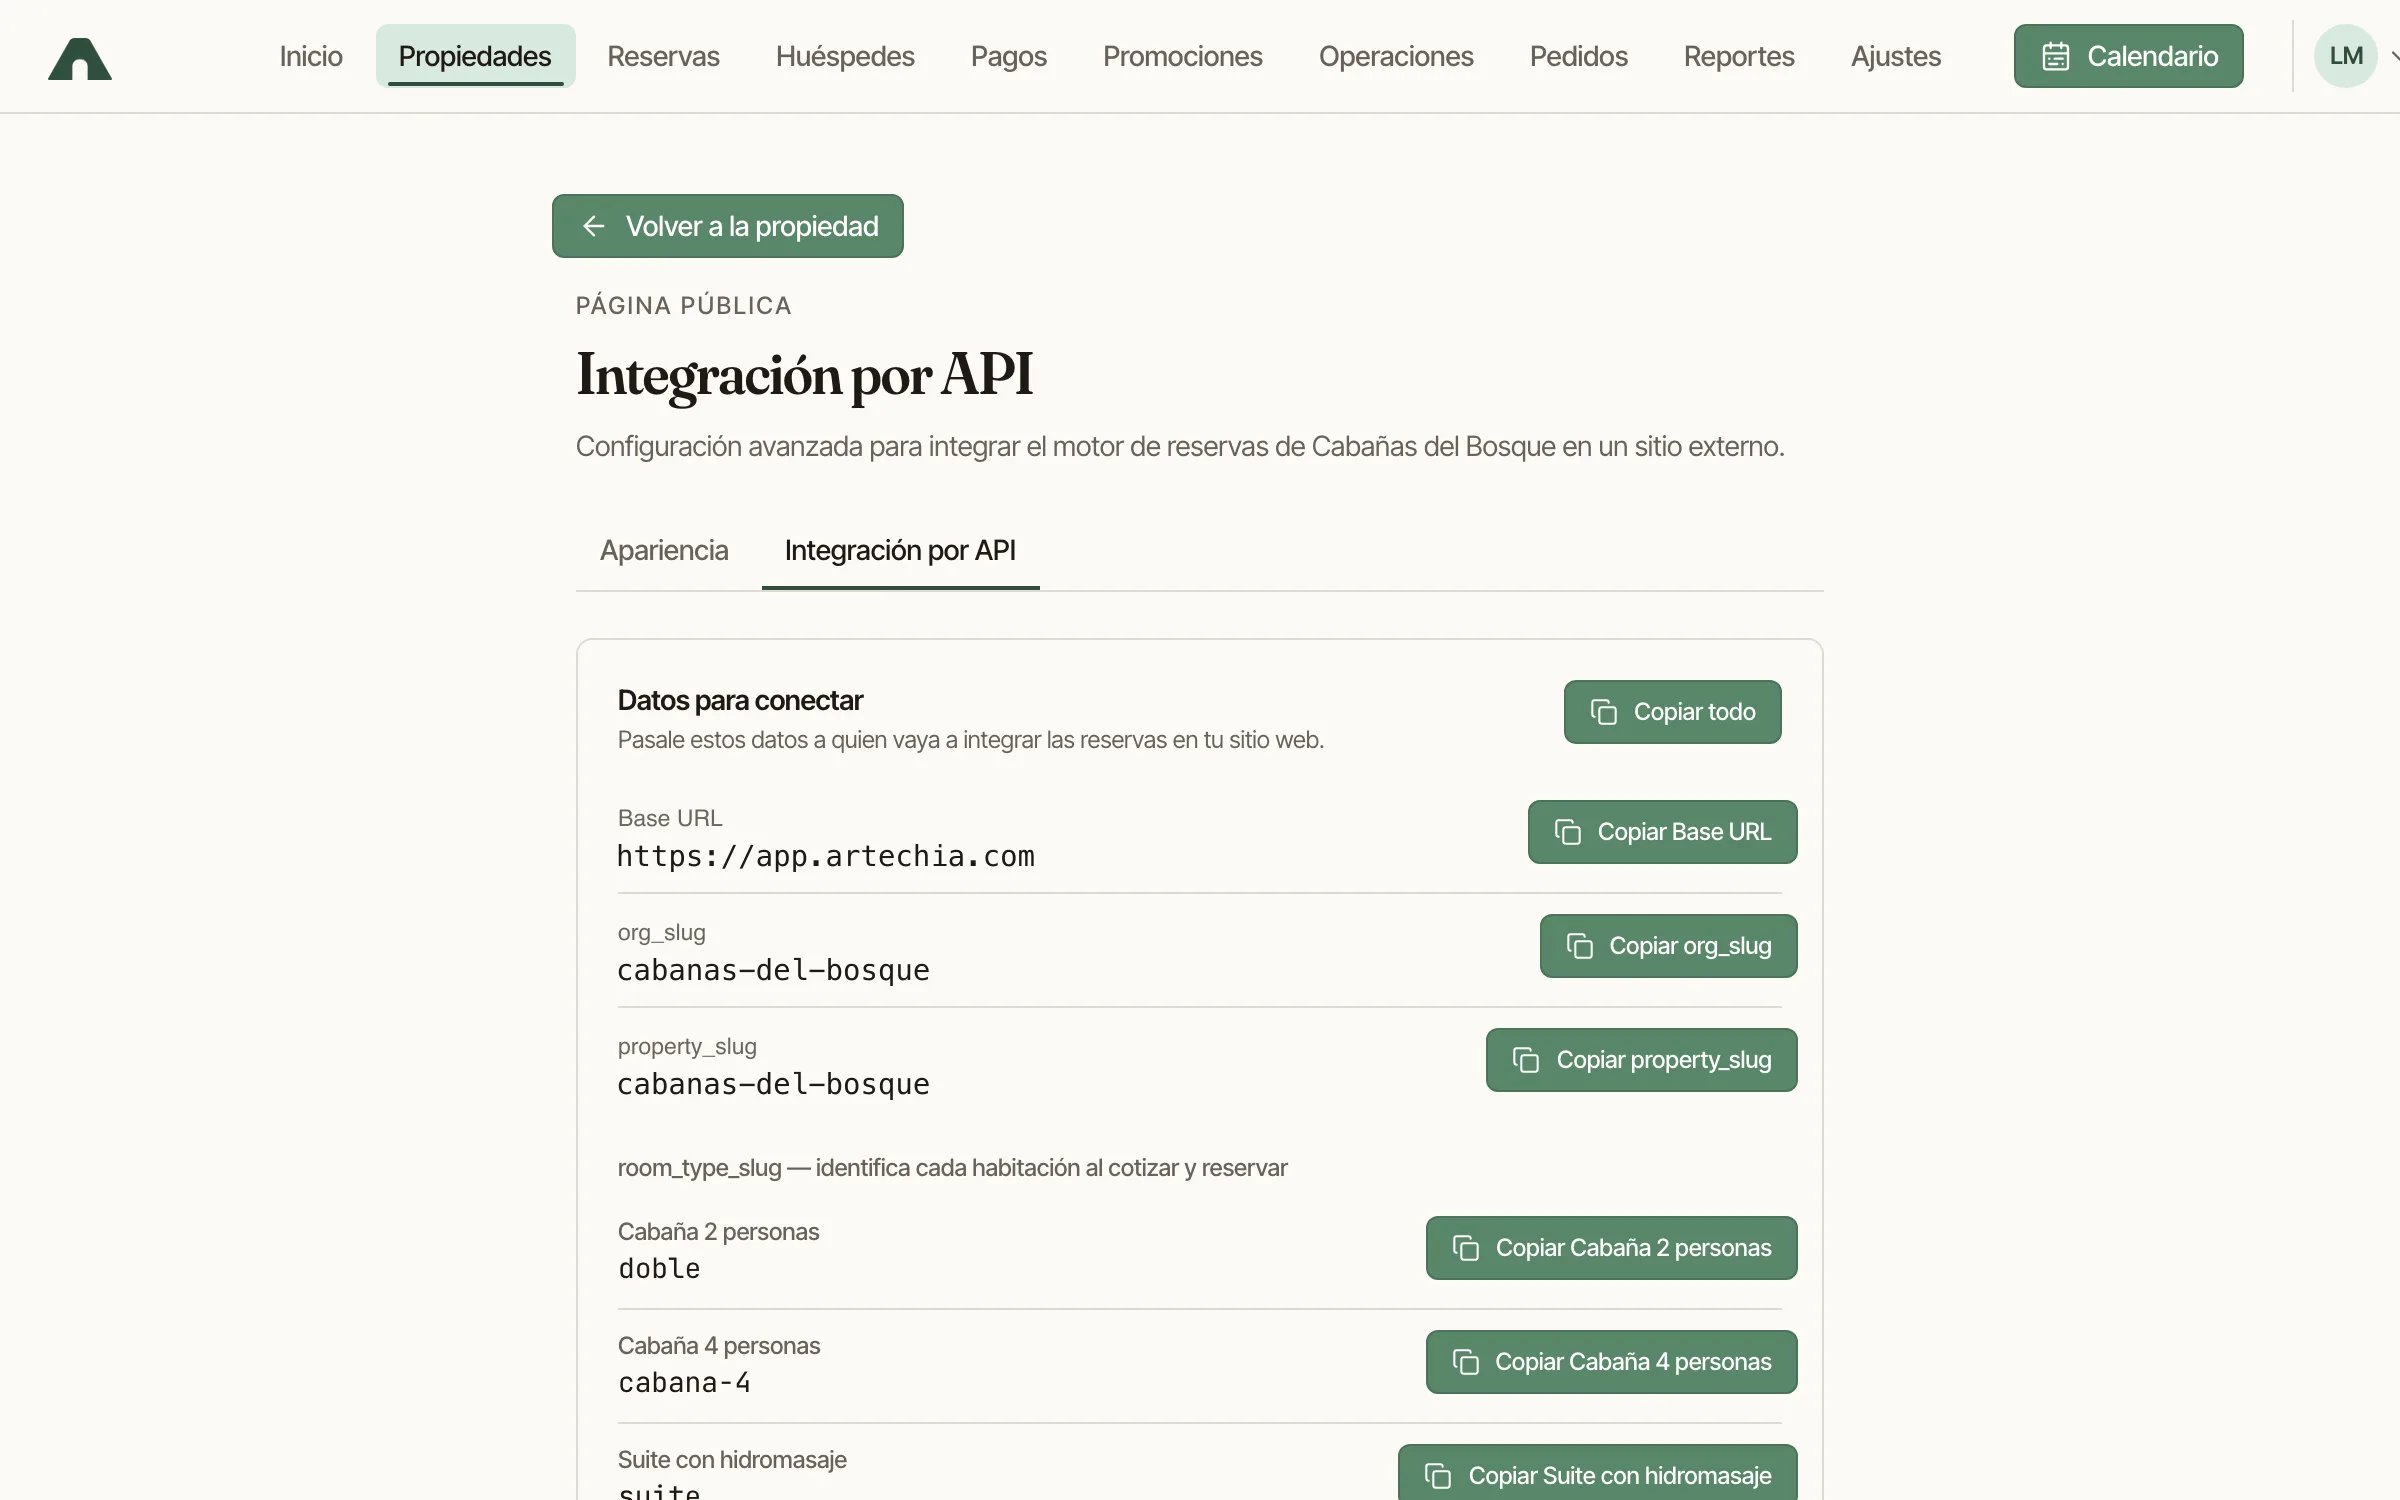Image resolution: width=2400 pixels, height=1500 pixels.
Task: Click the doble slug value
Action: pos(659,1268)
